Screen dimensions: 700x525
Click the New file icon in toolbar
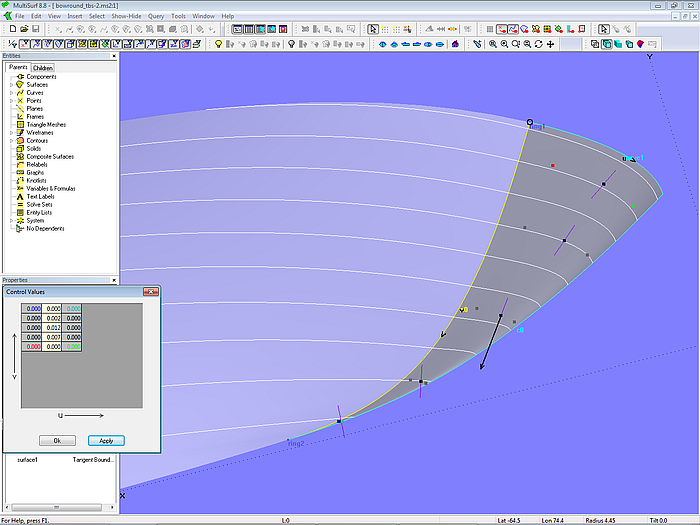click(x=11, y=29)
